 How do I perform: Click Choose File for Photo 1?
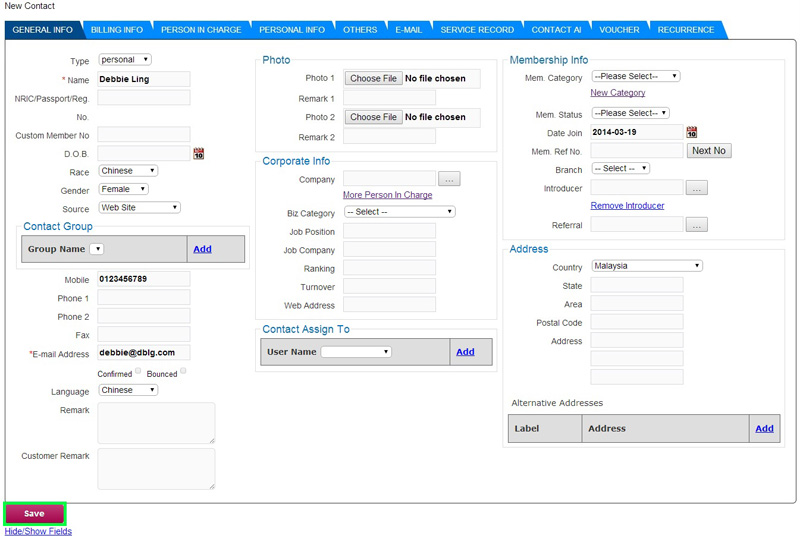(373, 79)
